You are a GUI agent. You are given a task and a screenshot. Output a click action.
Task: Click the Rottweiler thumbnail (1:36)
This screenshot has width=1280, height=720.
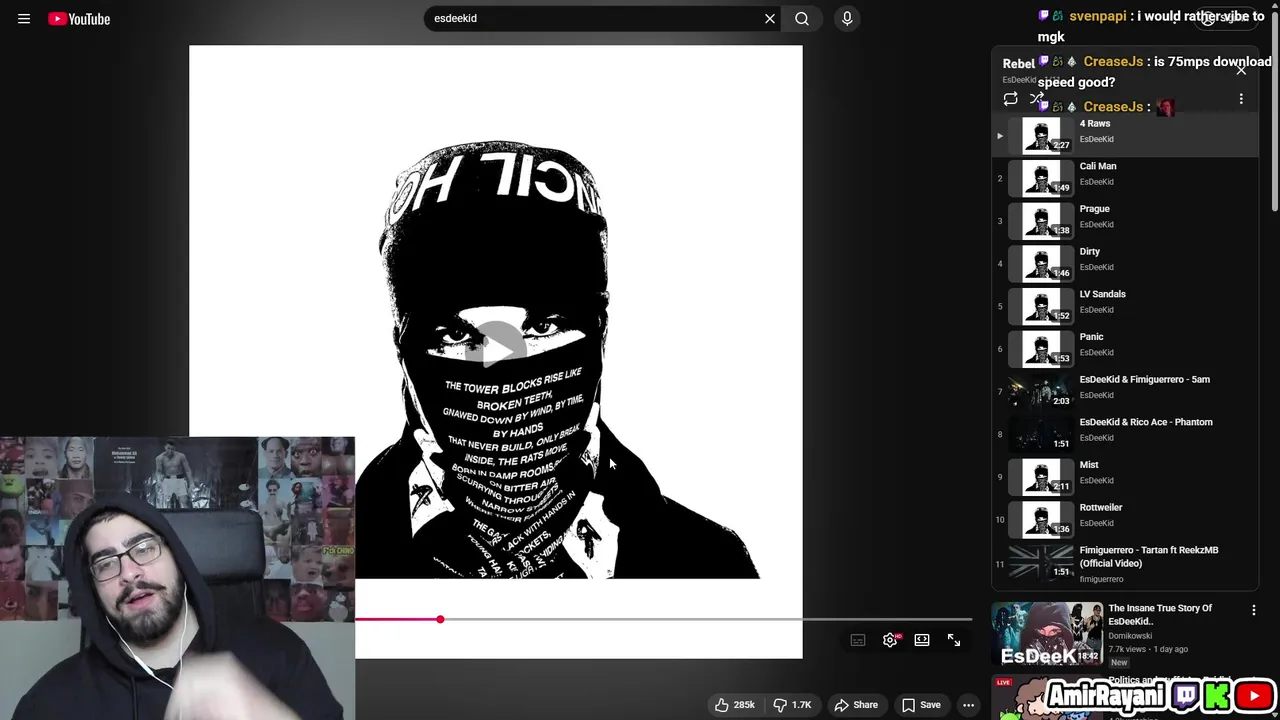tap(1041, 519)
